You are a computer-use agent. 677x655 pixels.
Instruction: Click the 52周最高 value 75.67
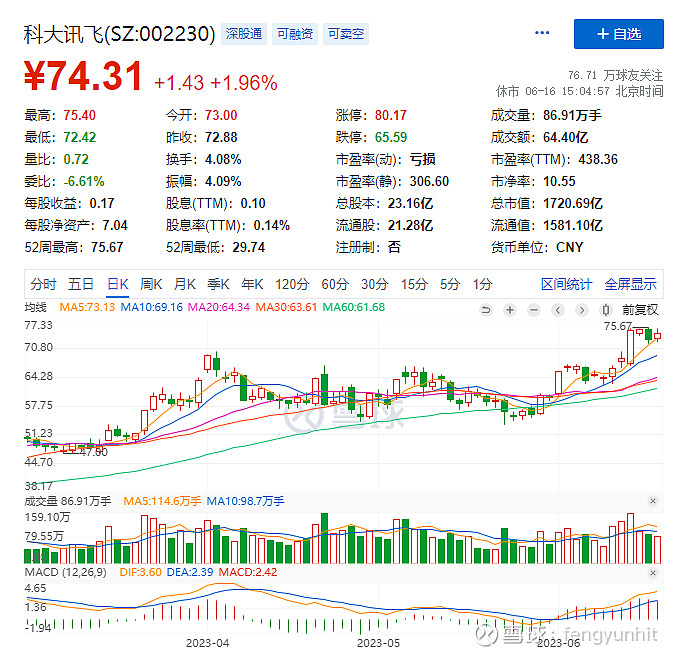pos(107,247)
